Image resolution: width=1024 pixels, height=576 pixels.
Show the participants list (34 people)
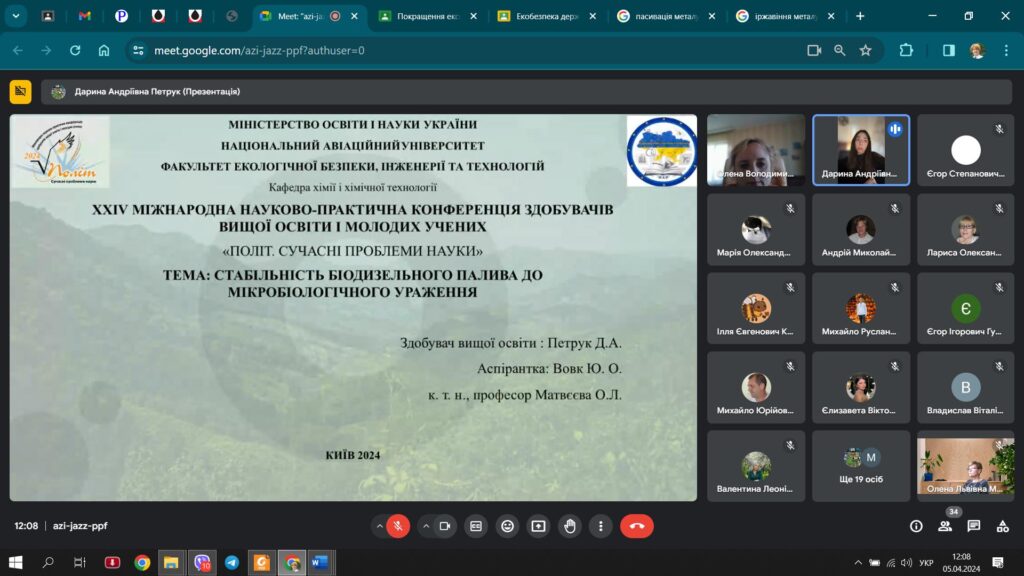(x=945, y=526)
